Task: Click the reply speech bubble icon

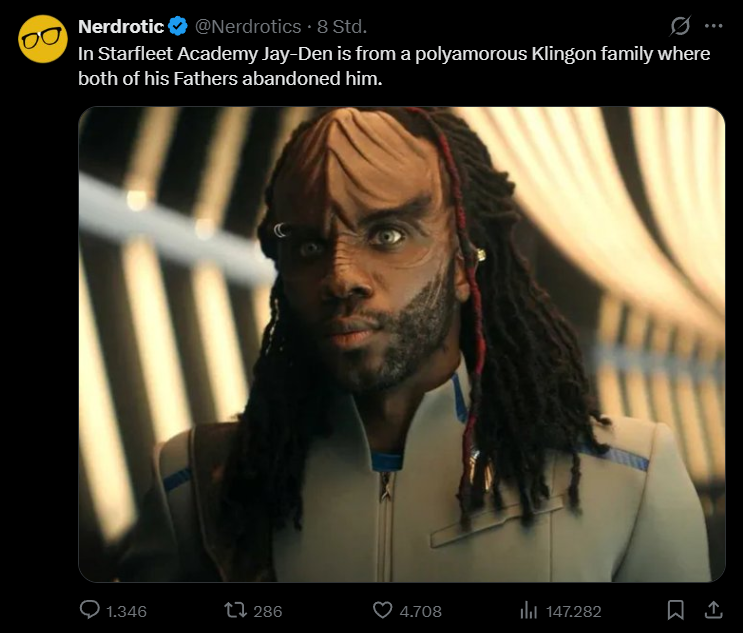Action: point(89,609)
